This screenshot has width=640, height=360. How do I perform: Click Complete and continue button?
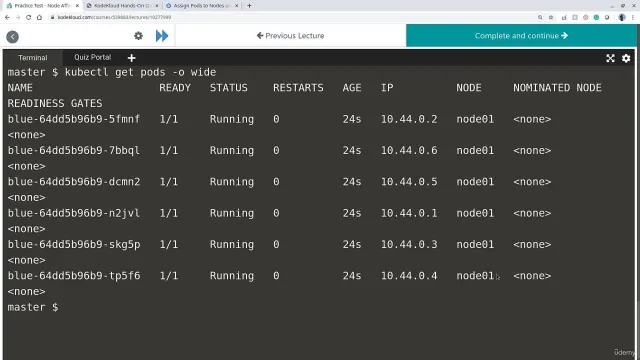(521, 36)
